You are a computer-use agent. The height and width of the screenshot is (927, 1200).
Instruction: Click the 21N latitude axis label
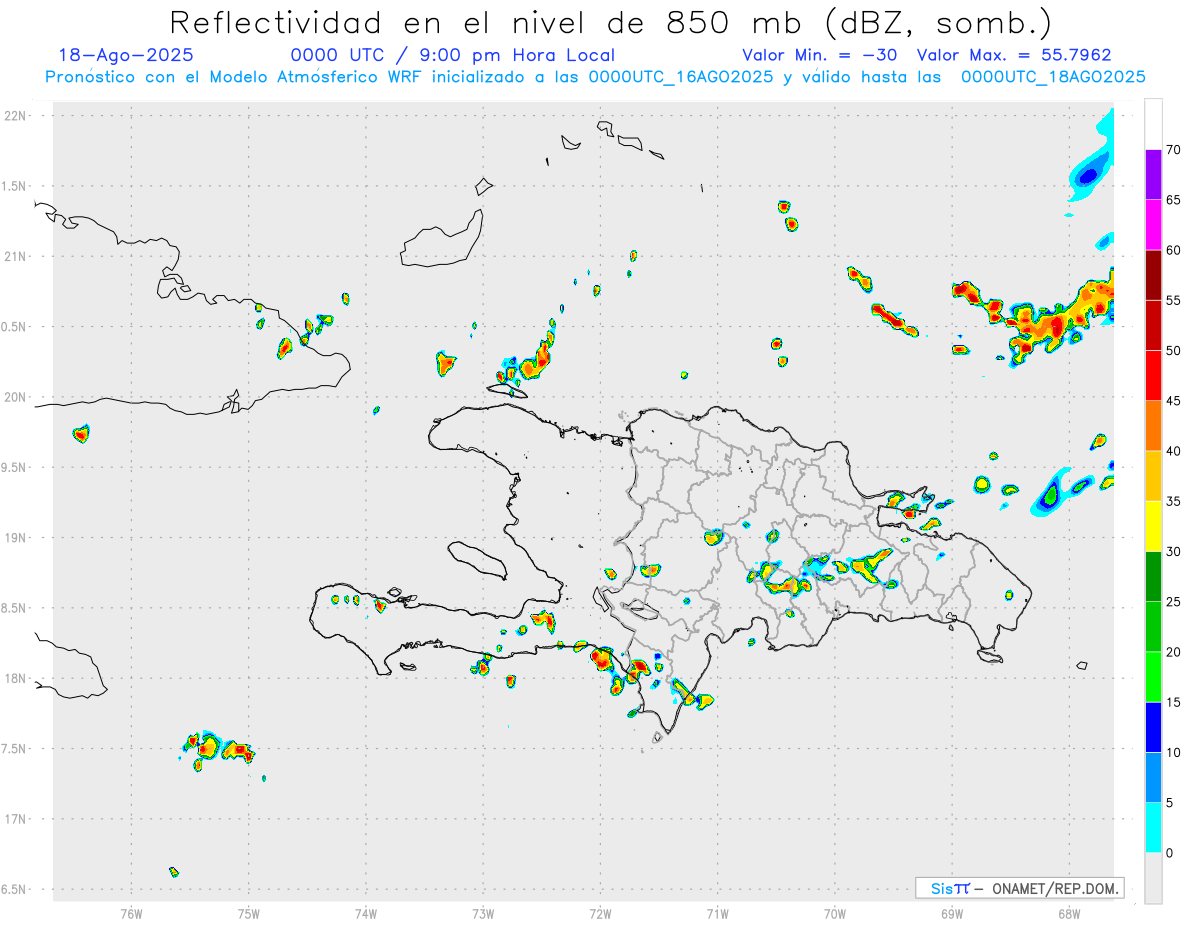[x=17, y=257]
